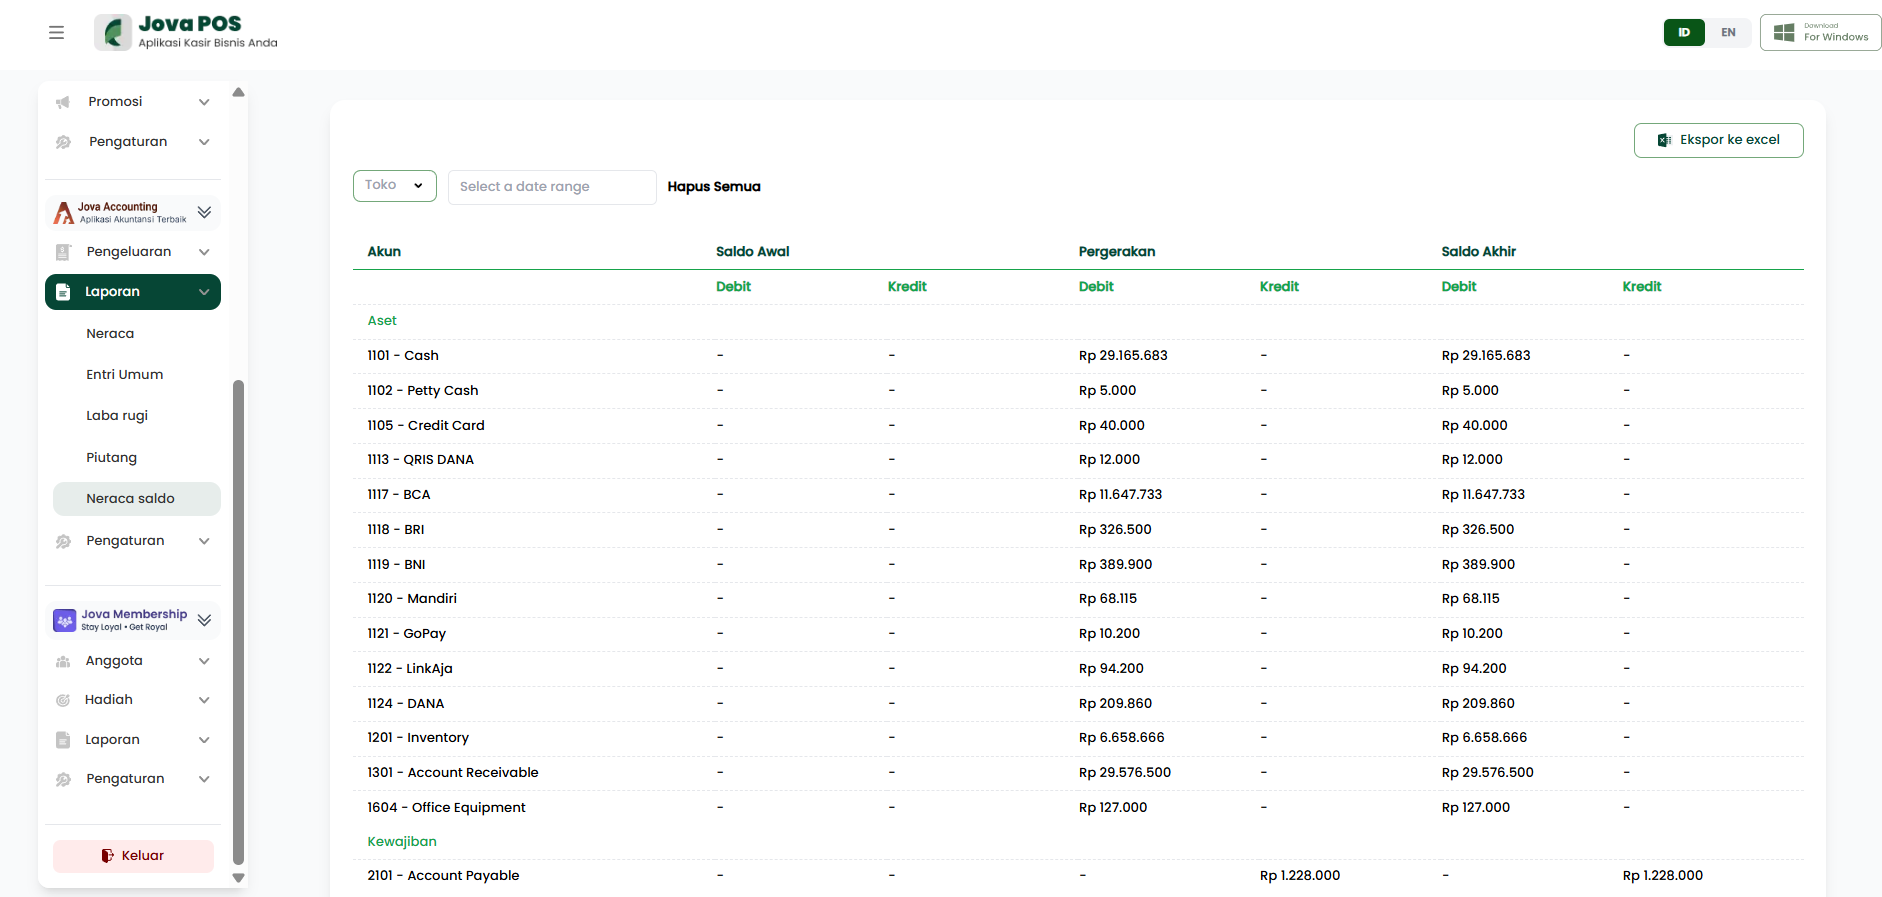Switch language to ID
1882x897 pixels.
pyautogui.click(x=1684, y=33)
